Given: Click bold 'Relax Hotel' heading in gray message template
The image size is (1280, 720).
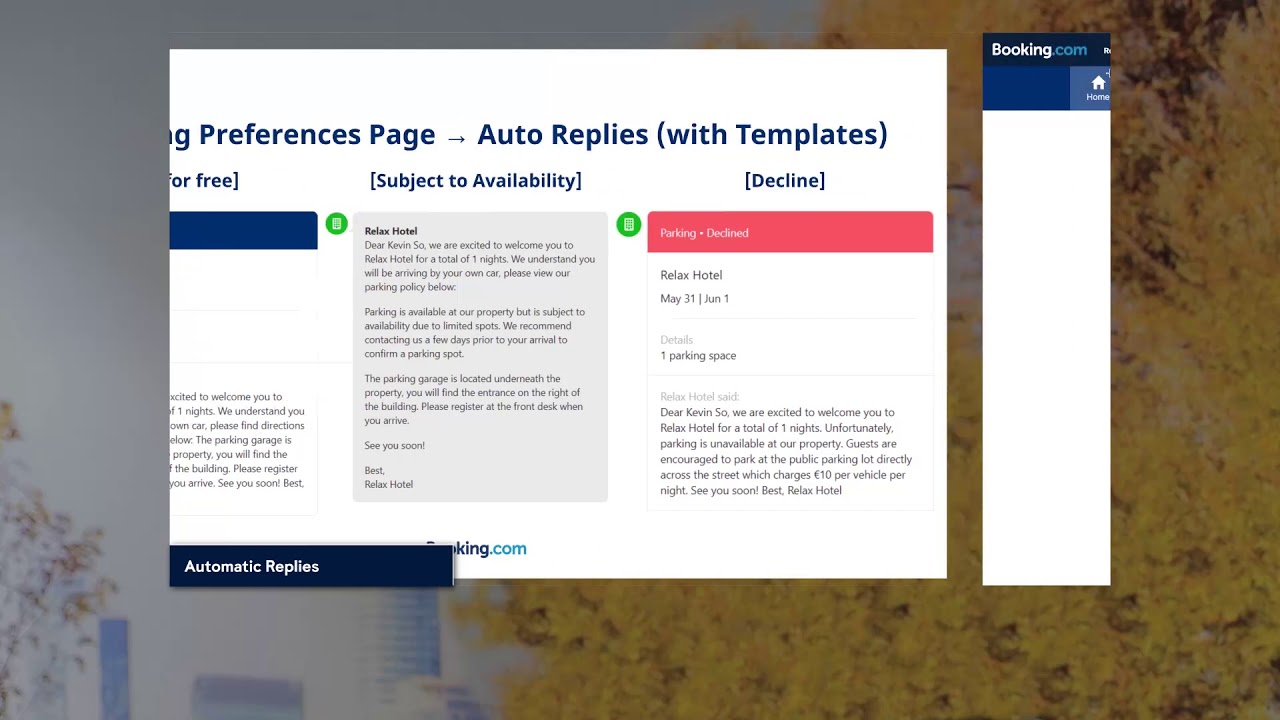Looking at the screenshot, I should pyautogui.click(x=391, y=231).
